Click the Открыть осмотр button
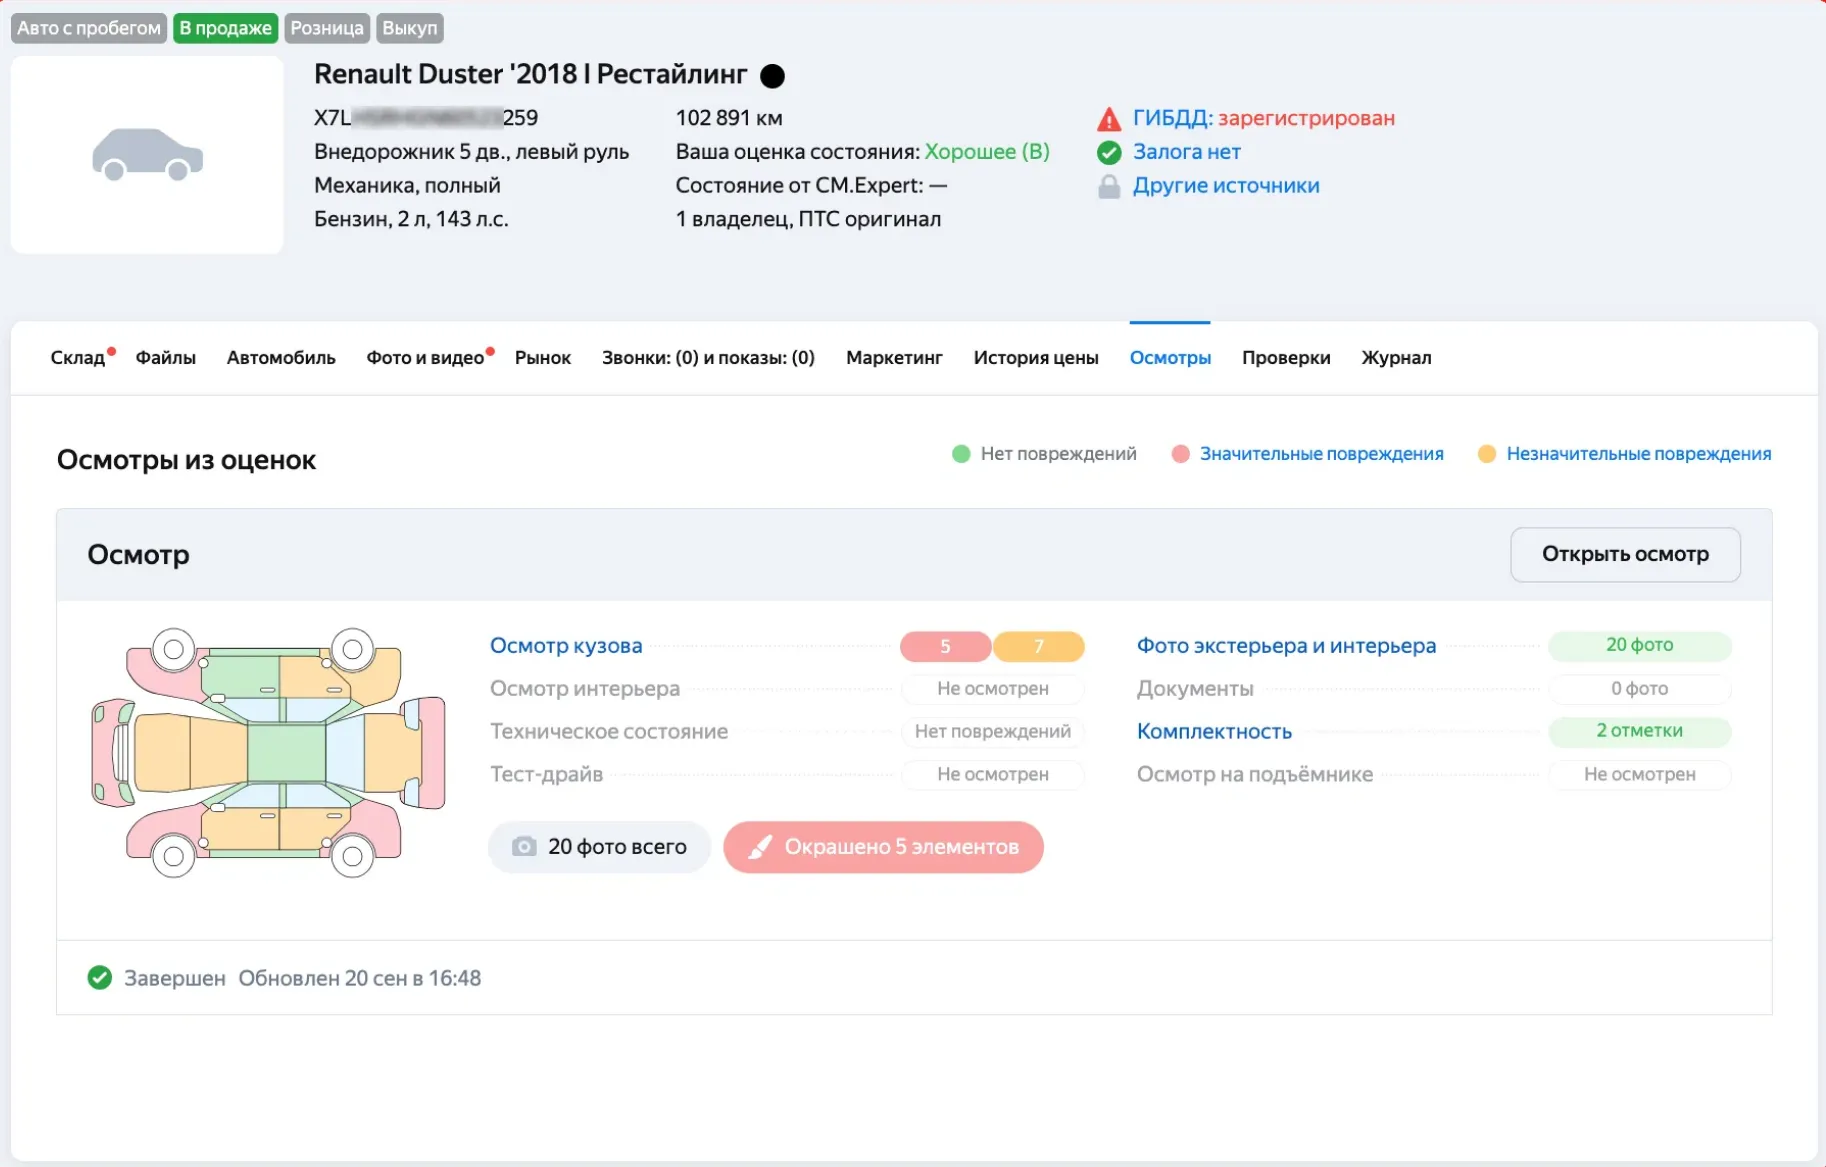The height and width of the screenshot is (1167, 1826). [x=1625, y=554]
